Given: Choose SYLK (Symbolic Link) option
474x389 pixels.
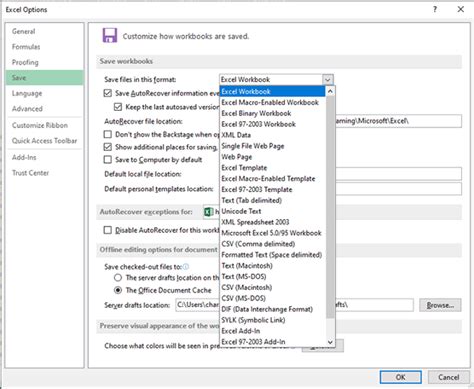Looking at the screenshot, I should (x=272, y=320).
